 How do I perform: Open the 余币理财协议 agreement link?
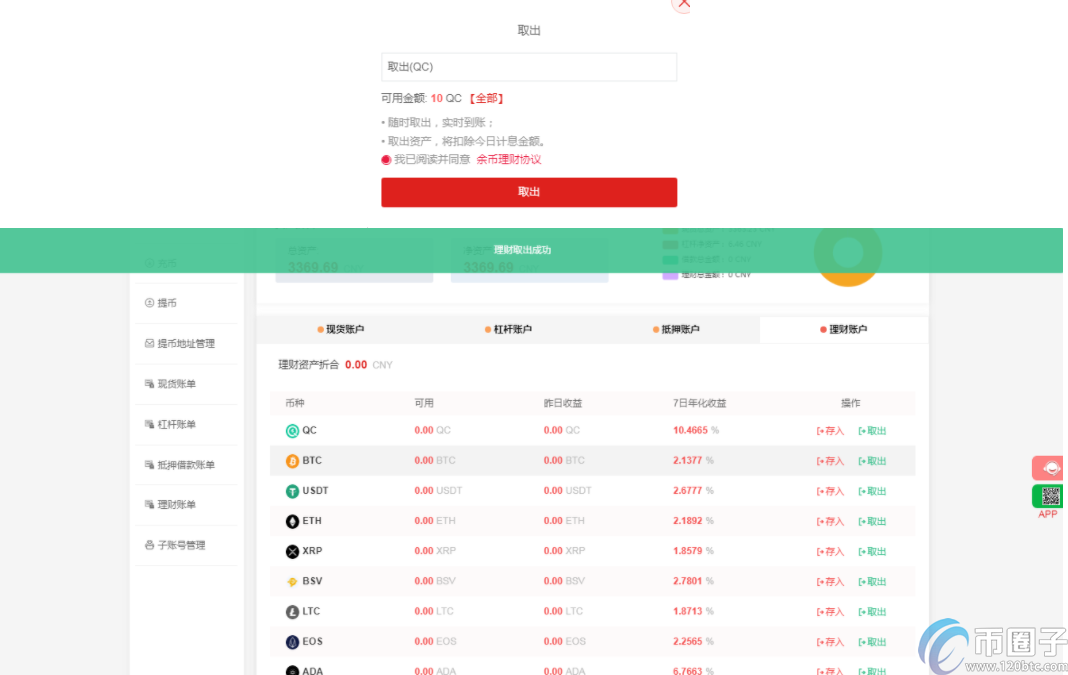pos(508,159)
